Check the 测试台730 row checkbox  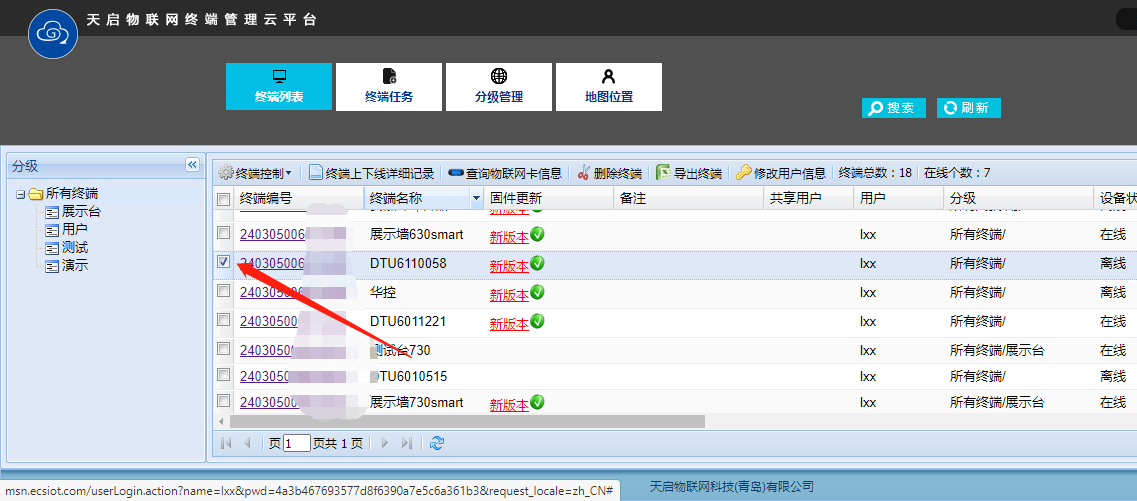tap(224, 348)
